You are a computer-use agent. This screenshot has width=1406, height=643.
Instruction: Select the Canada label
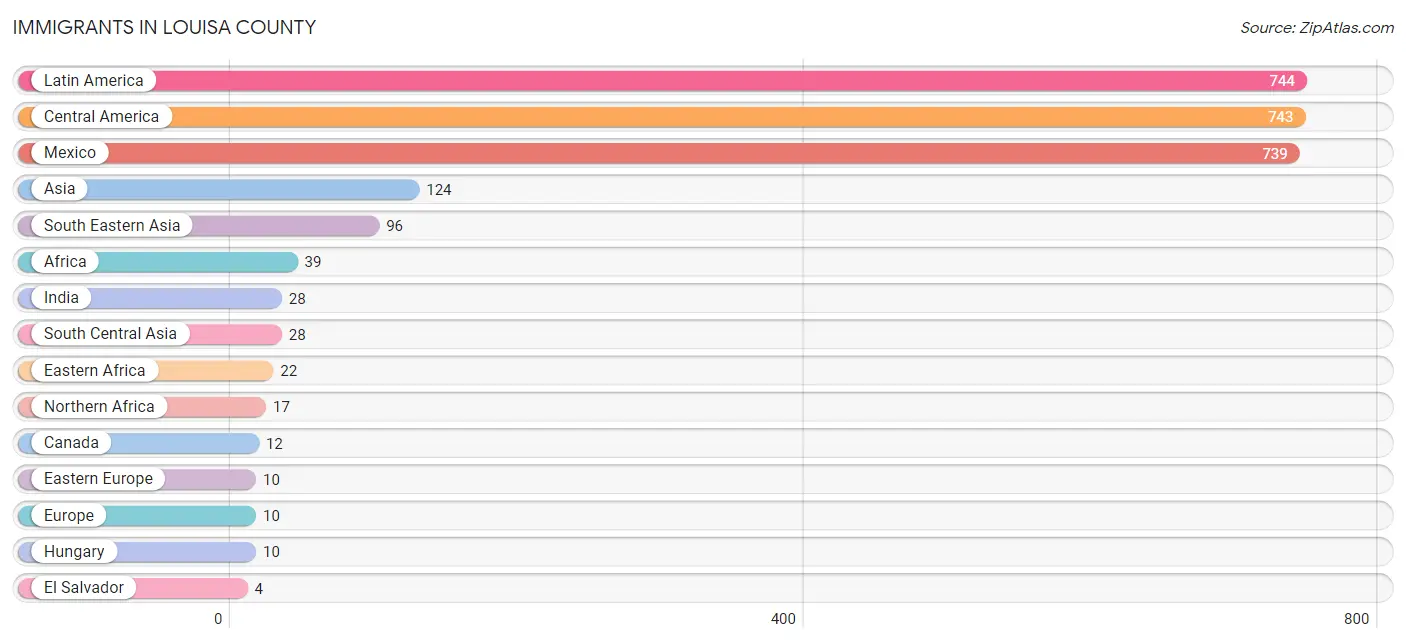coord(71,443)
